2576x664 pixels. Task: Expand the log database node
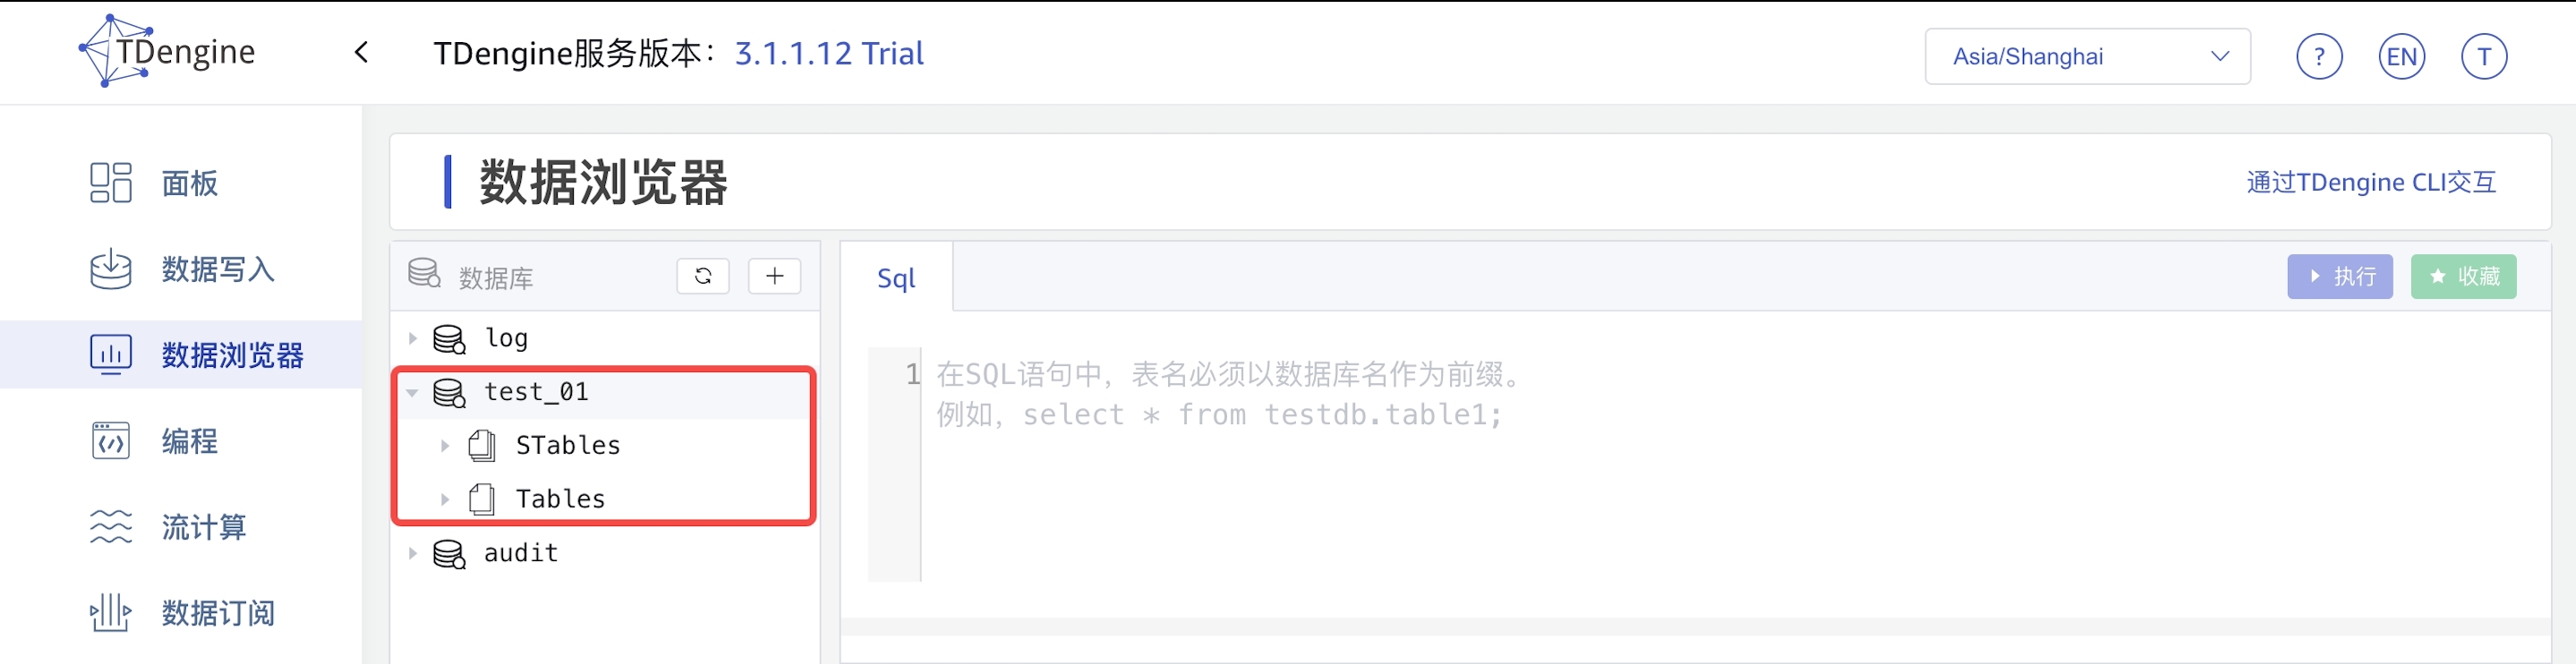(x=412, y=339)
